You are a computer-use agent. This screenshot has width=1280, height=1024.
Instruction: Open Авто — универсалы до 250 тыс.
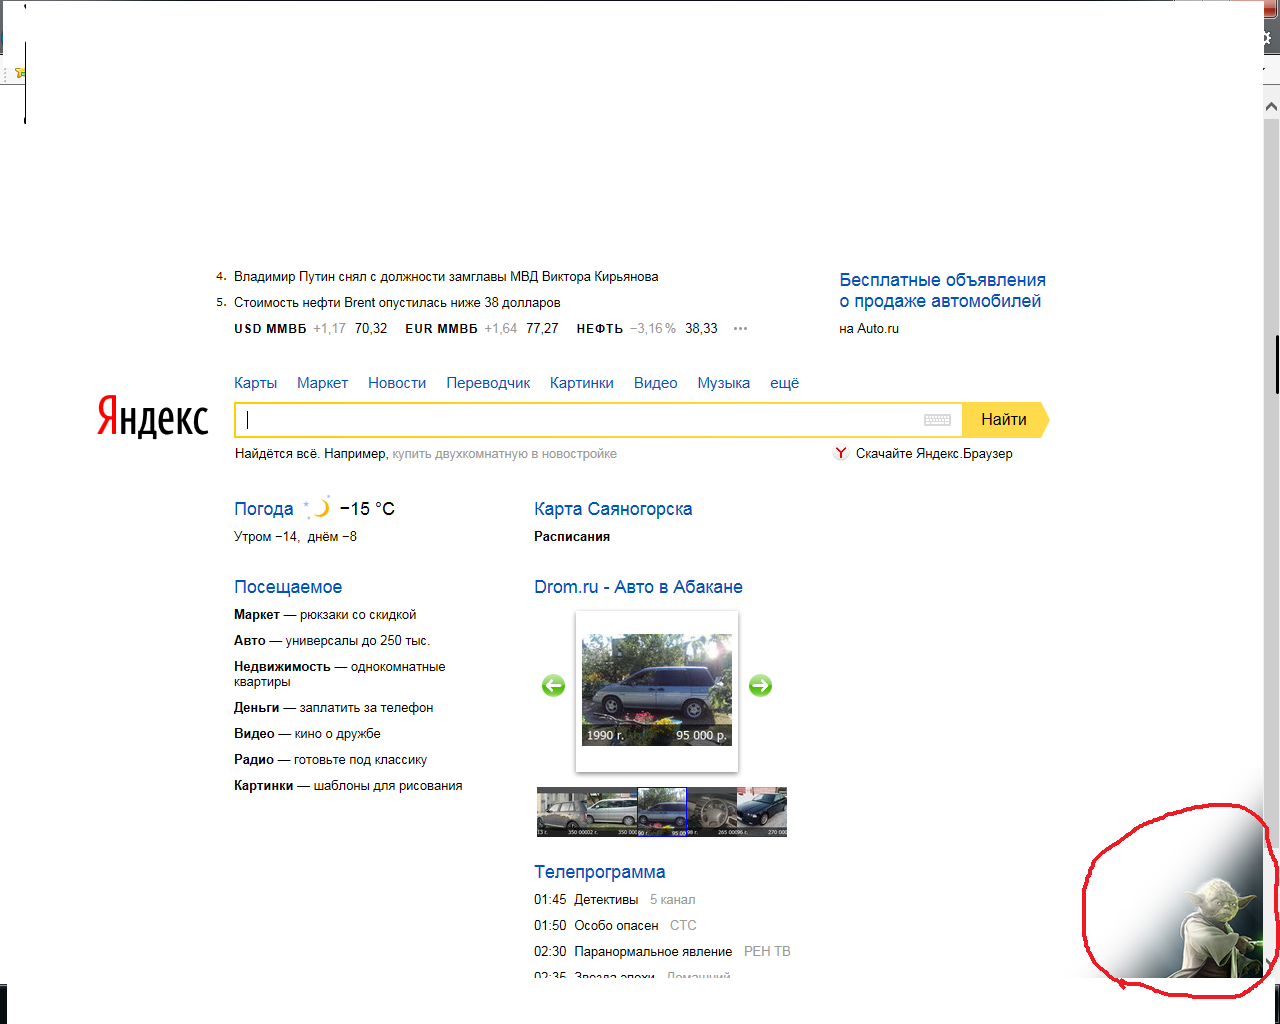point(332,641)
